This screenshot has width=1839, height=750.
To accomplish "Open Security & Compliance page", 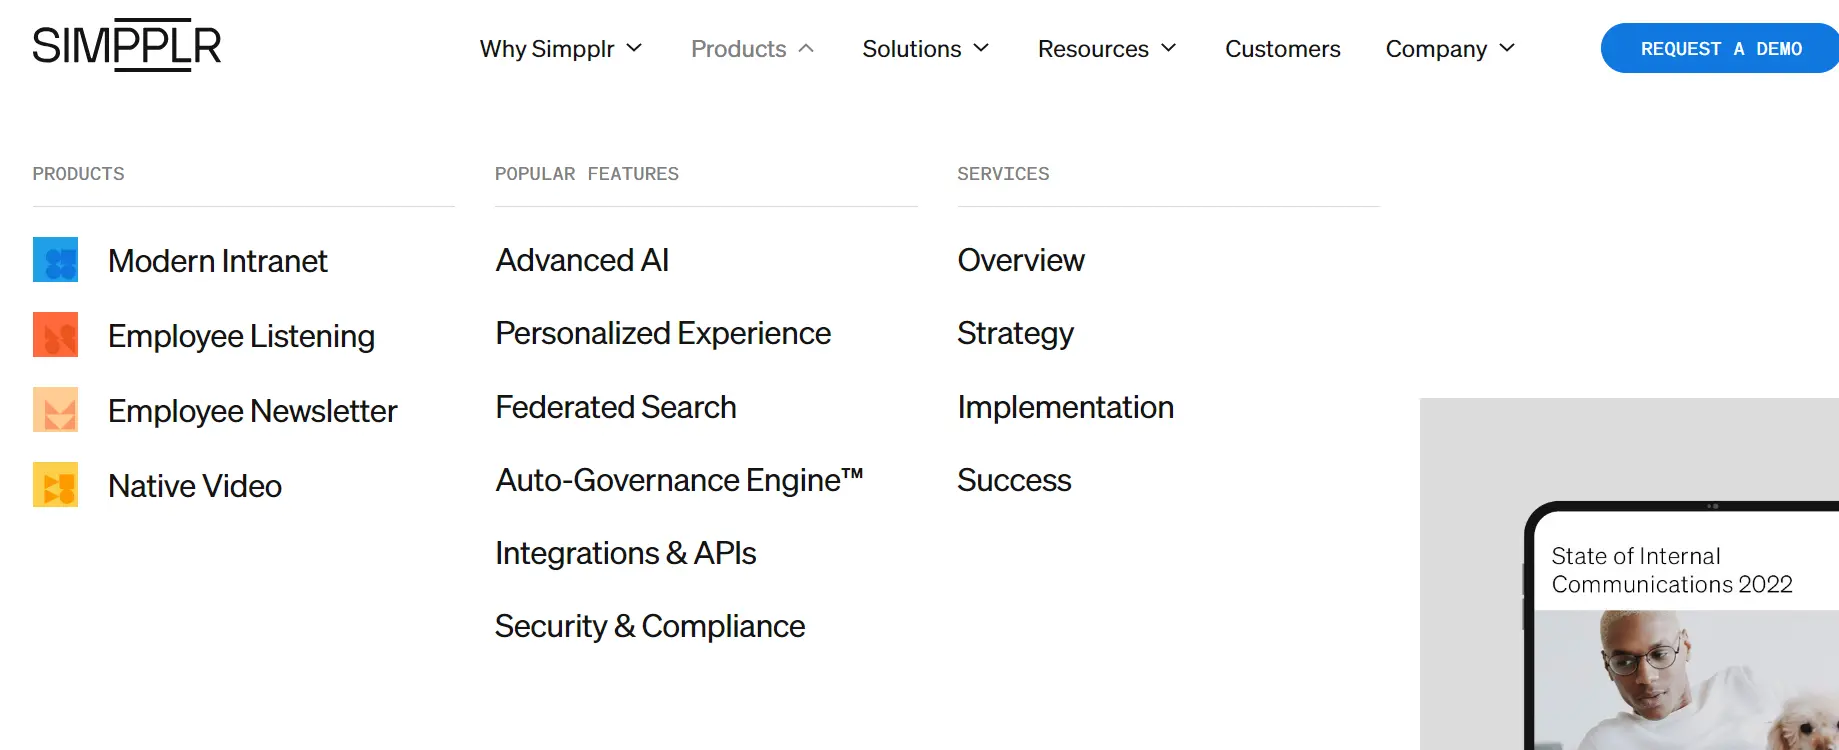I will point(650,626).
